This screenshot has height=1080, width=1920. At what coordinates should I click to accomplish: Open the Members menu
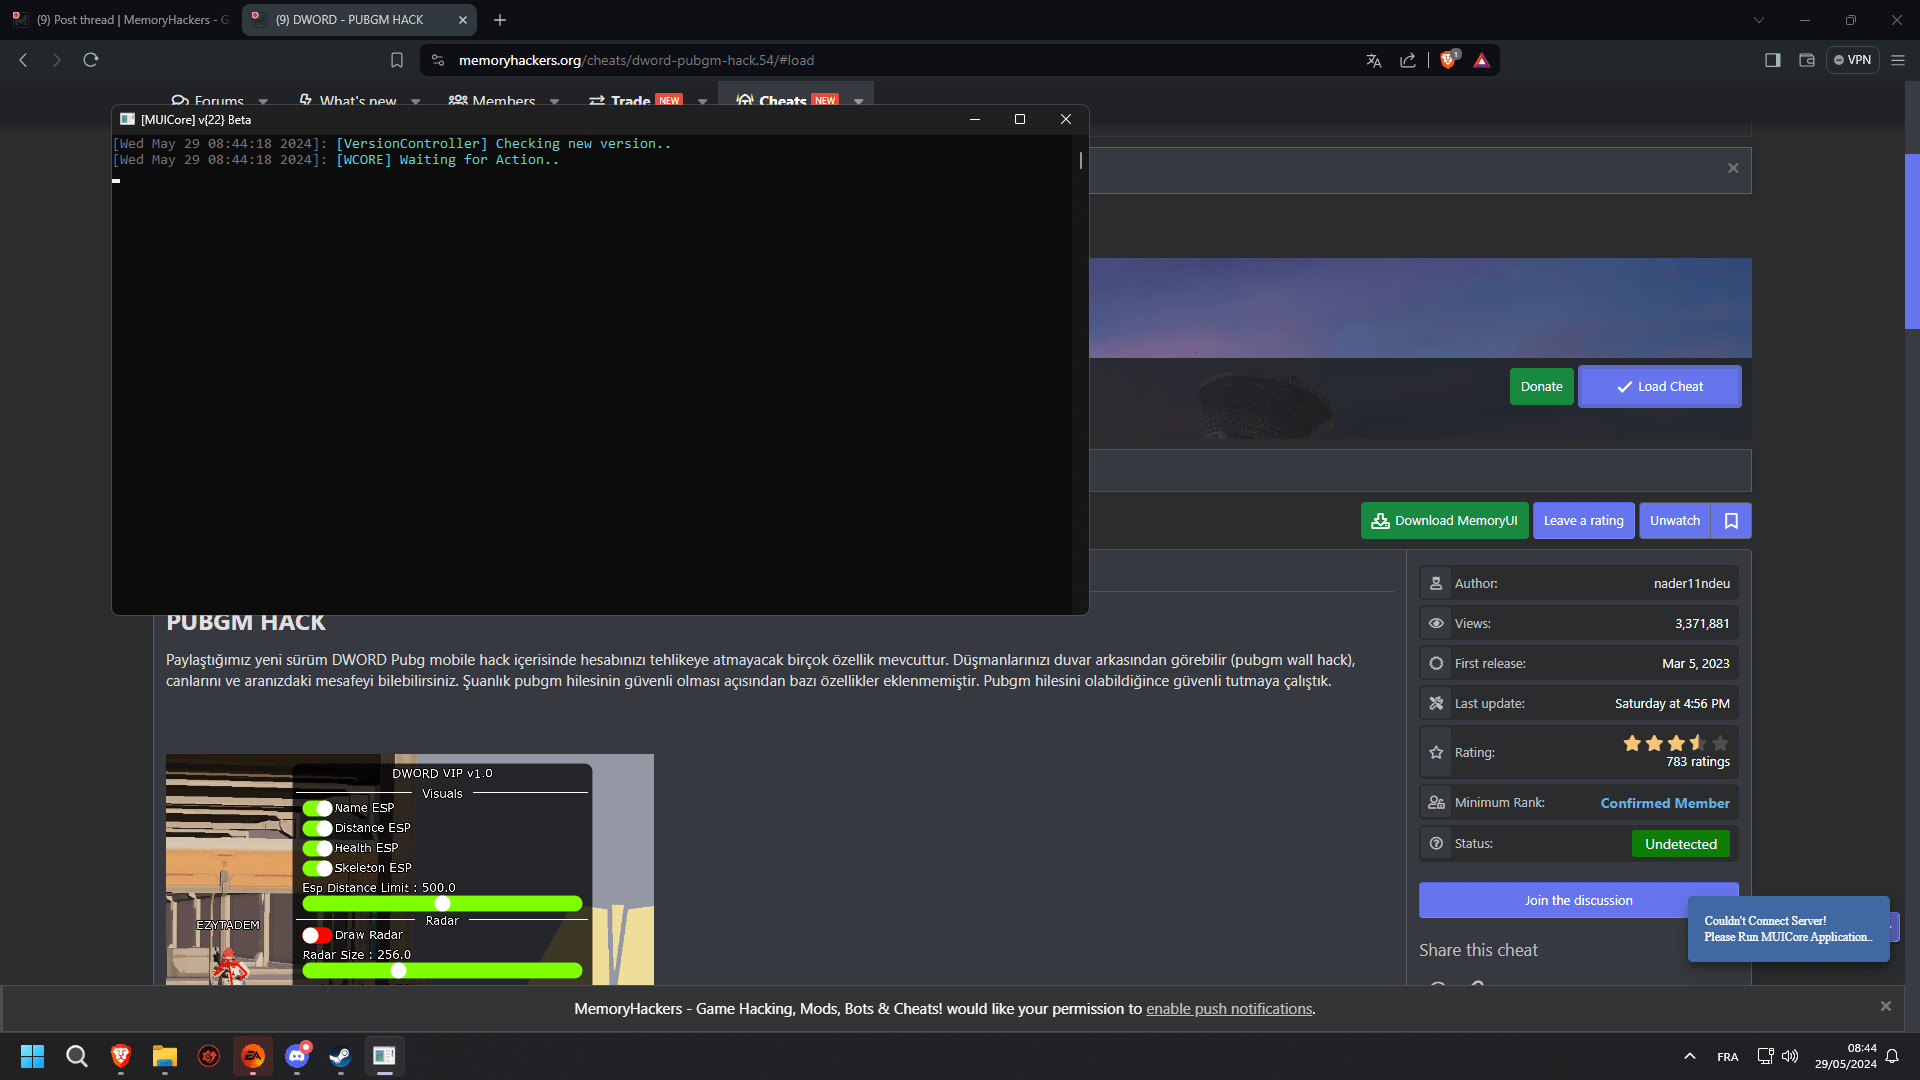click(492, 101)
